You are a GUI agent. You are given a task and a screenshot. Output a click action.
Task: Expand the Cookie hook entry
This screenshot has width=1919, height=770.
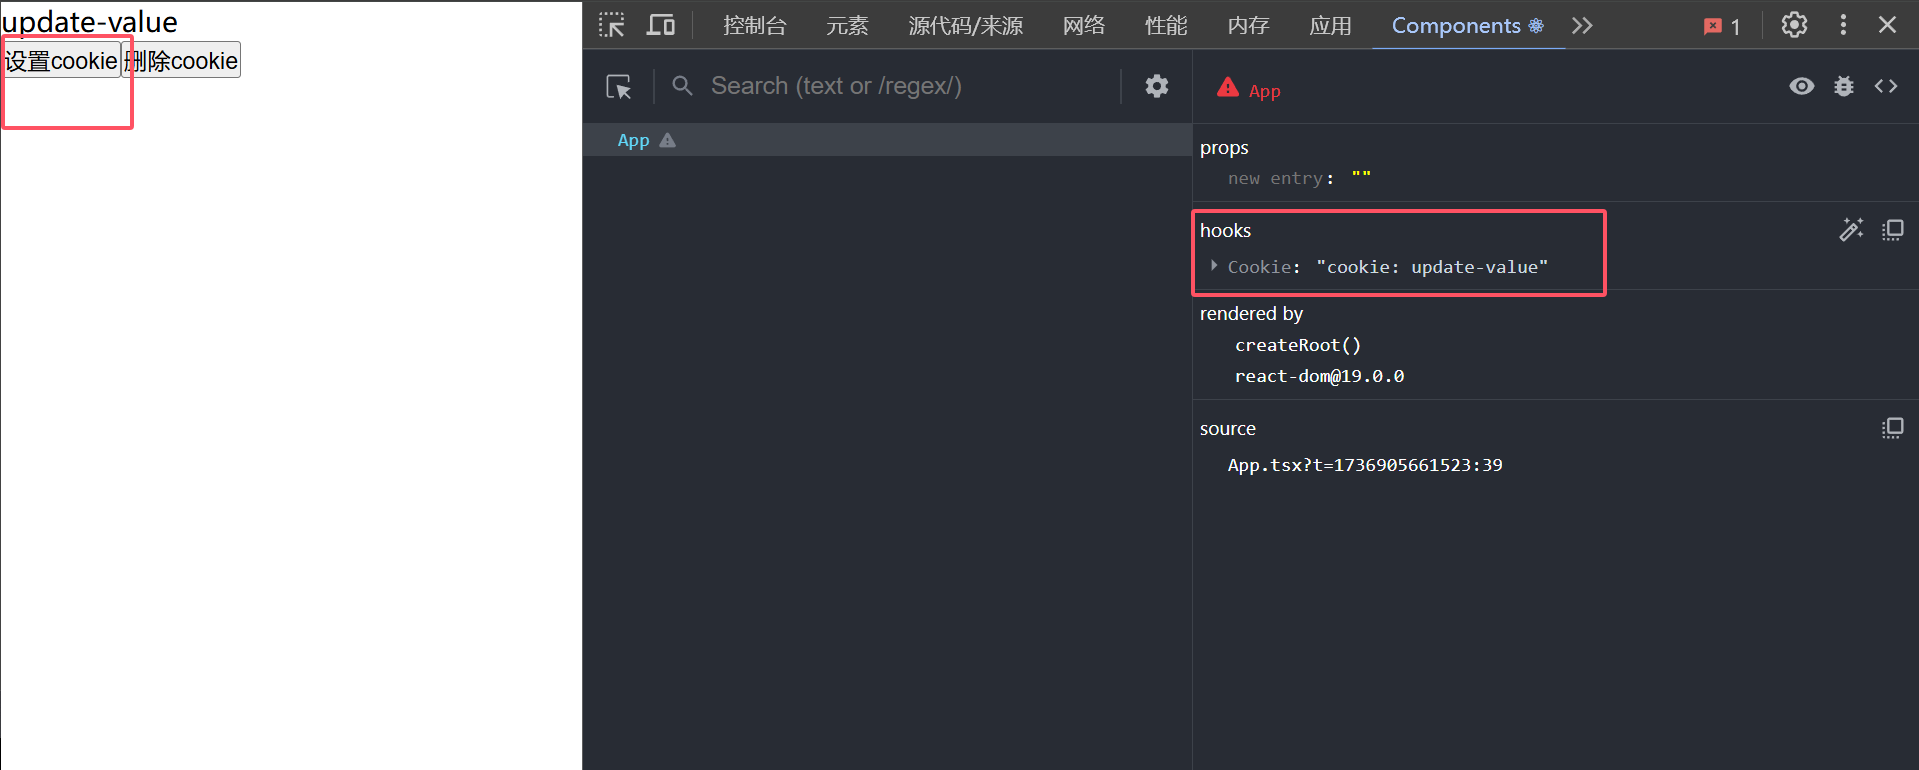click(x=1214, y=266)
